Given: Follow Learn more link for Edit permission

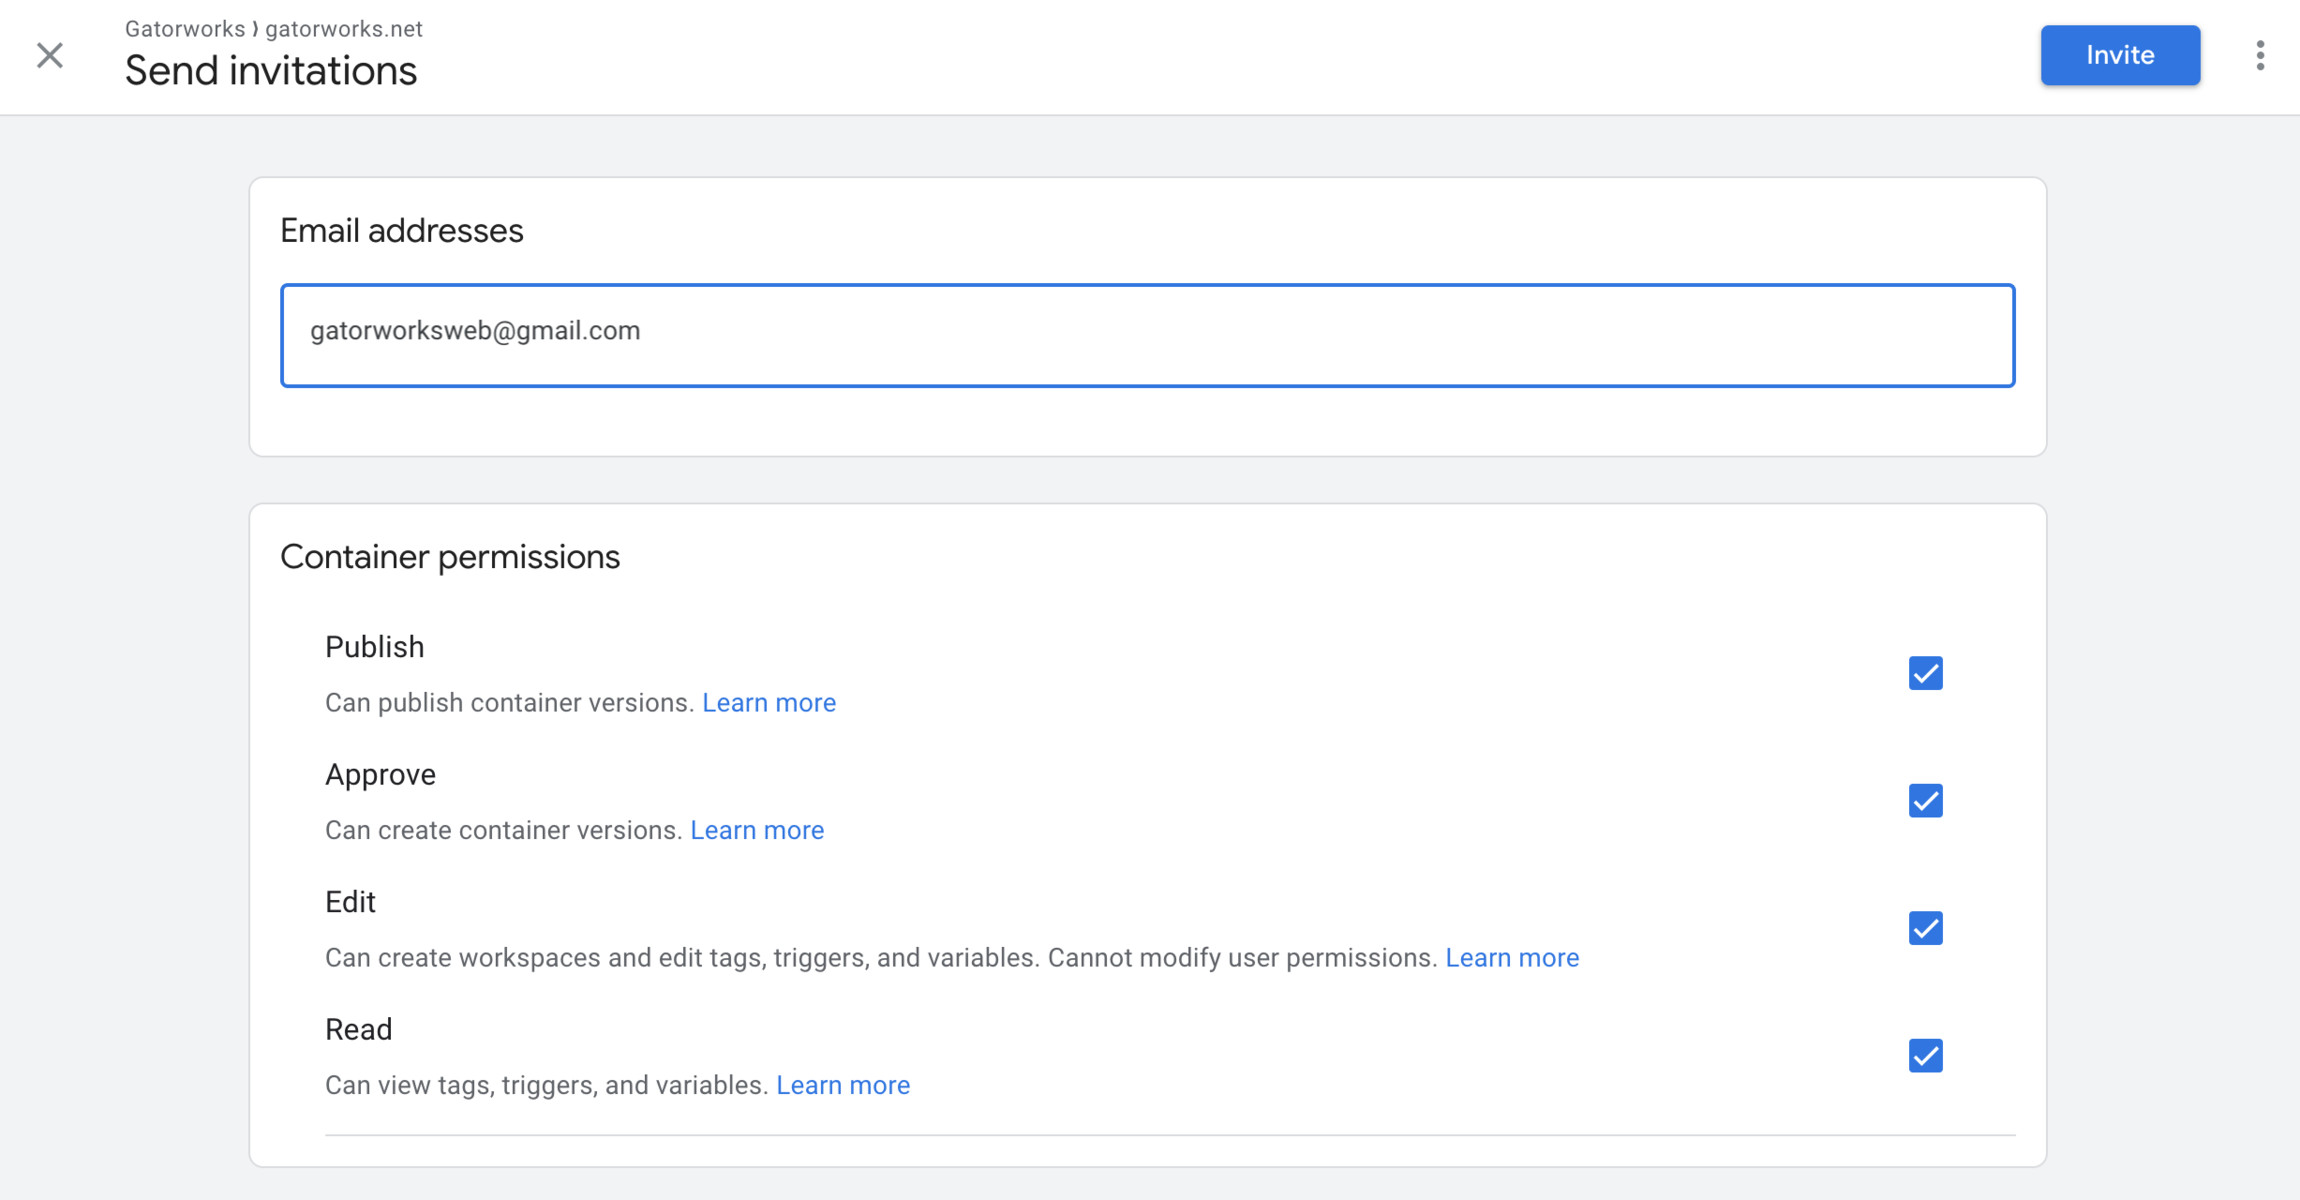Looking at the screenshot, I should coord(1512,958).
